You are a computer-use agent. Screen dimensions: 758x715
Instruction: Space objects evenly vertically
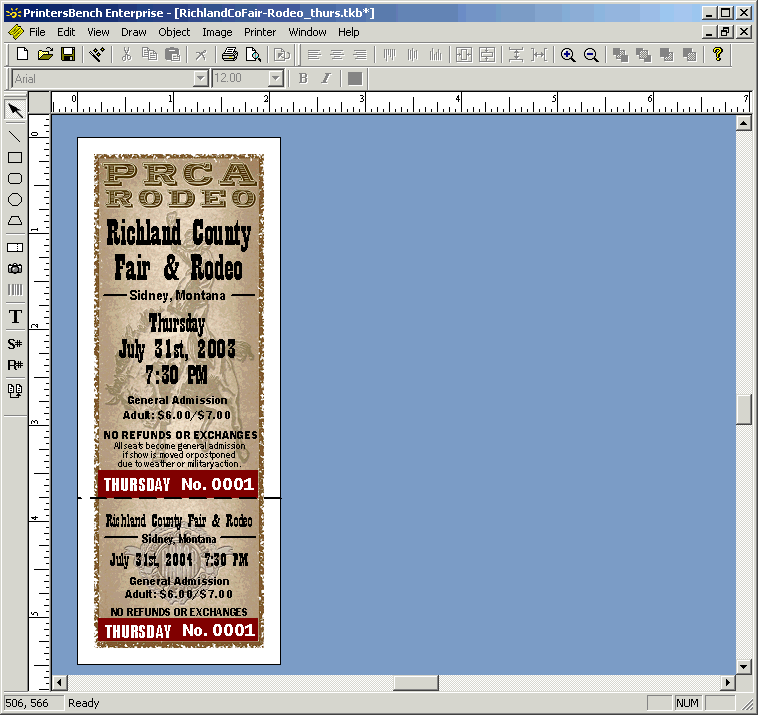[516, 55]
